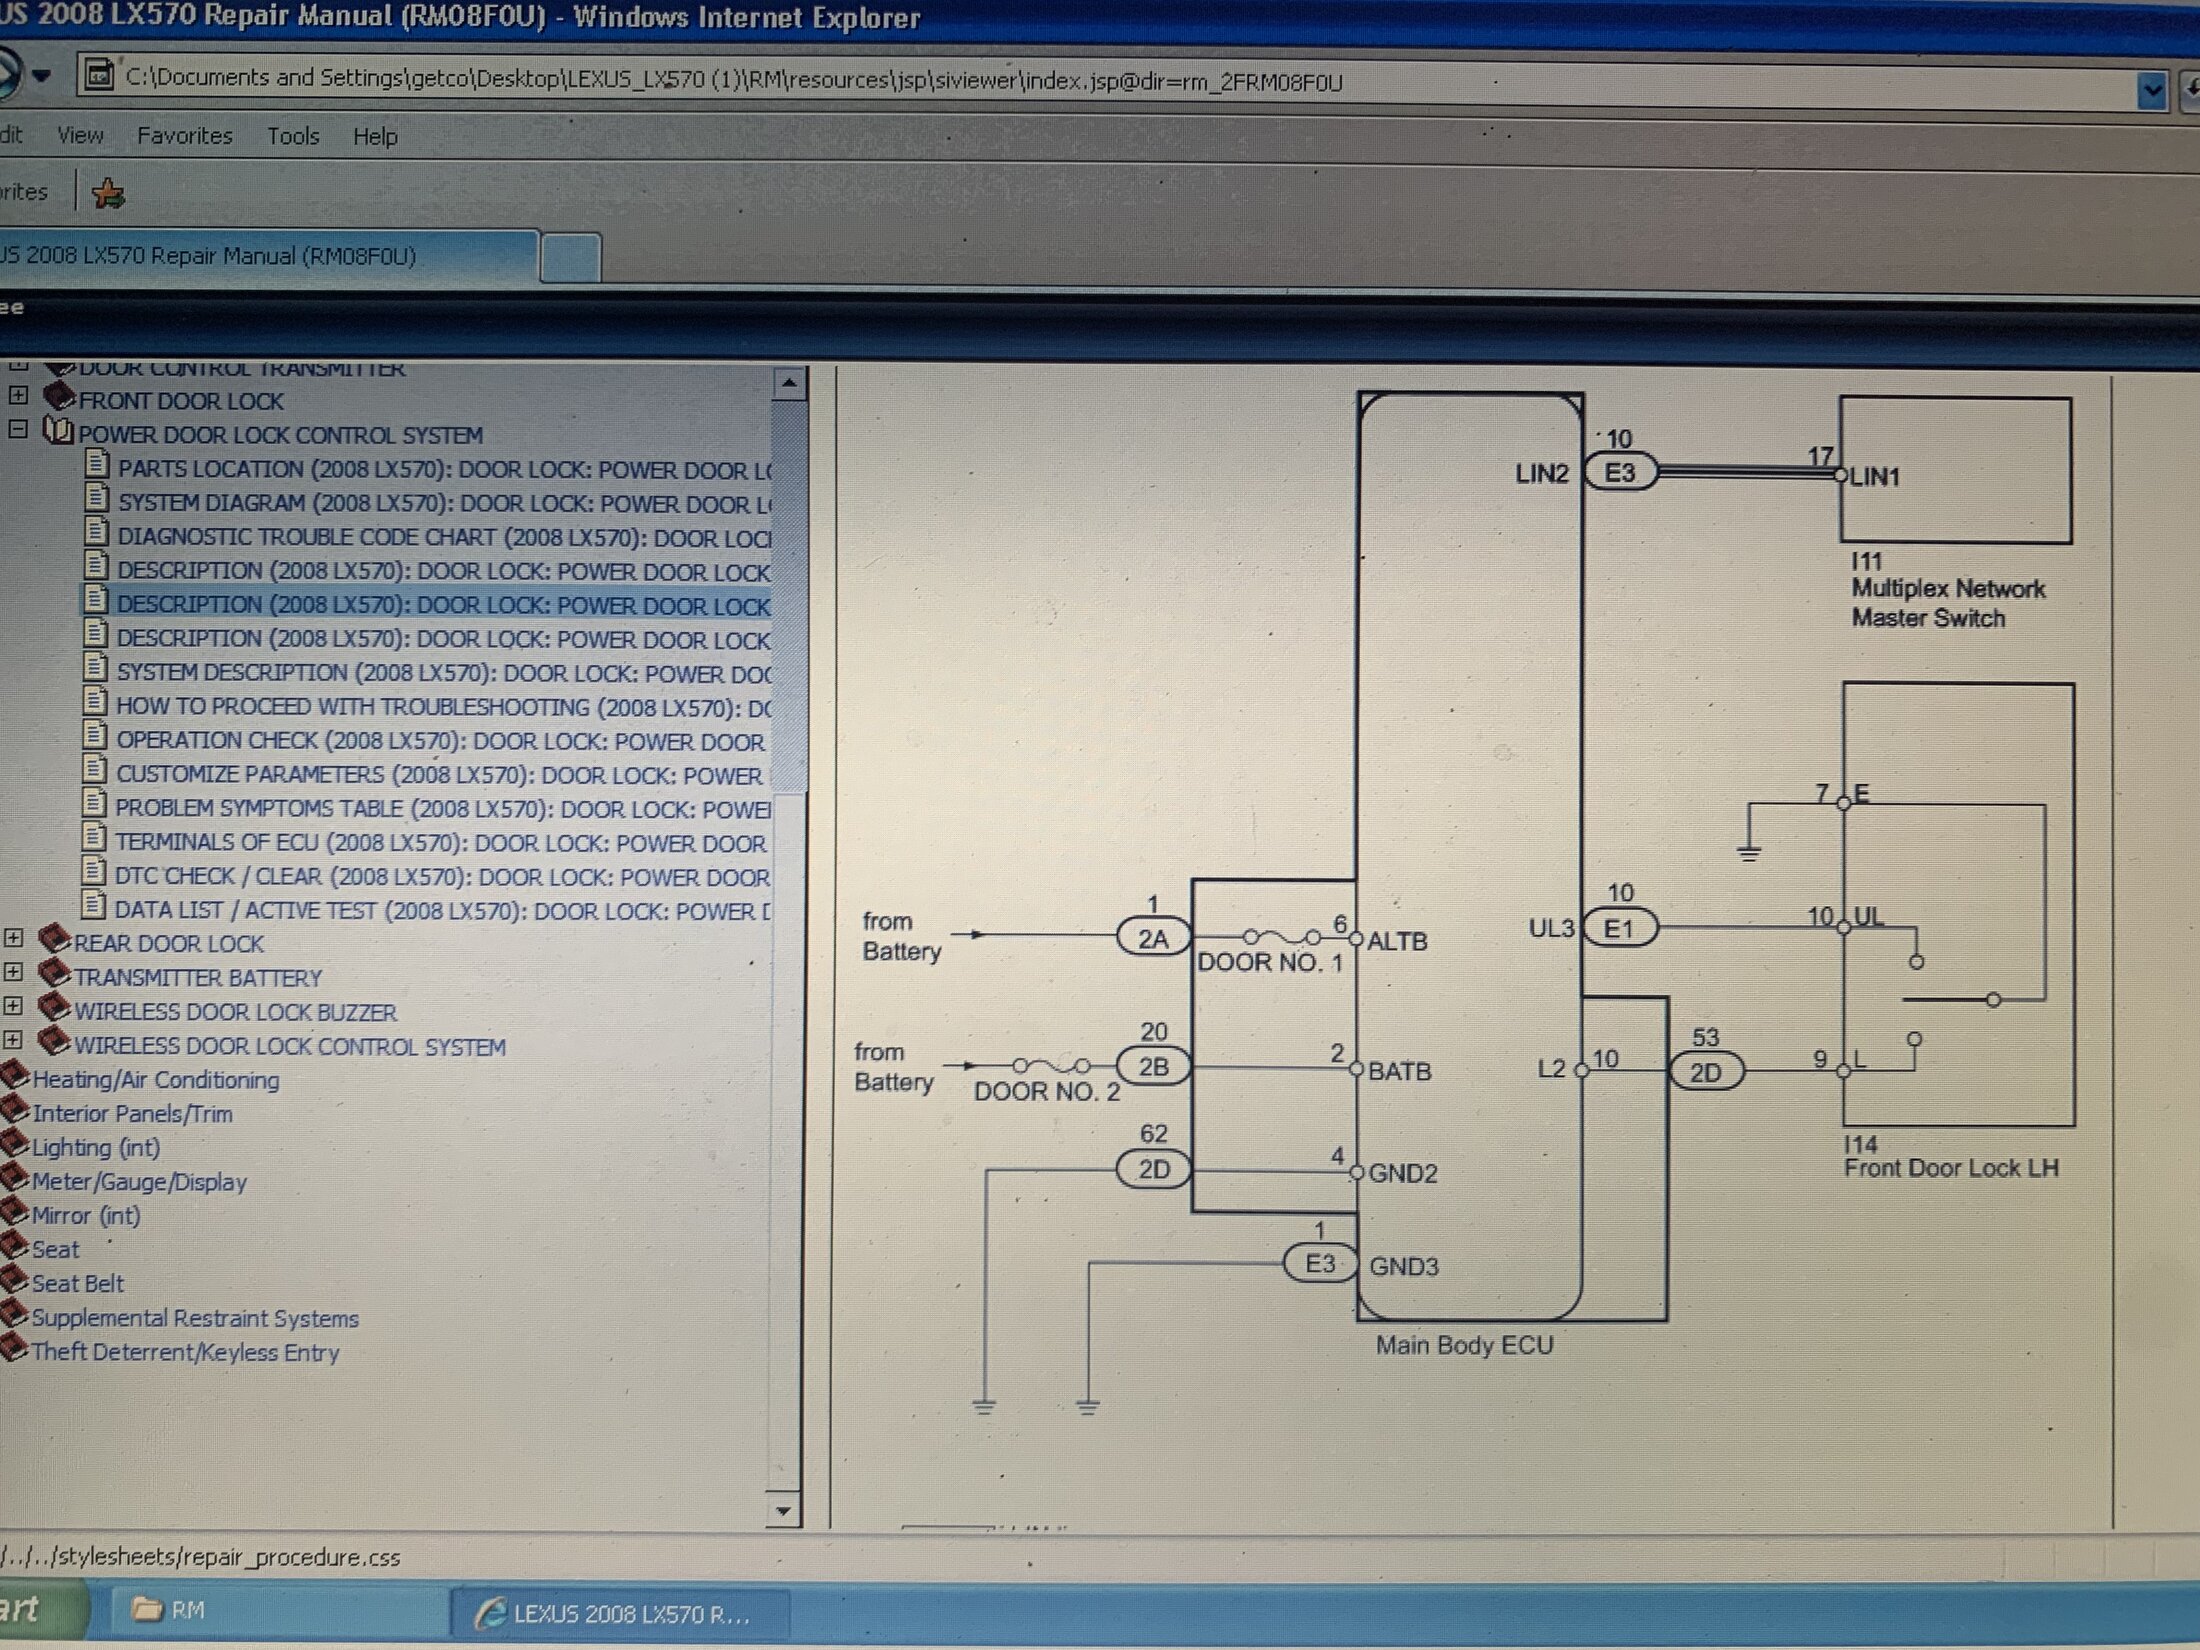Click the HOW TO PROCEED document icon
The image size is (2200, 1650).
click(x=95, y=701)
